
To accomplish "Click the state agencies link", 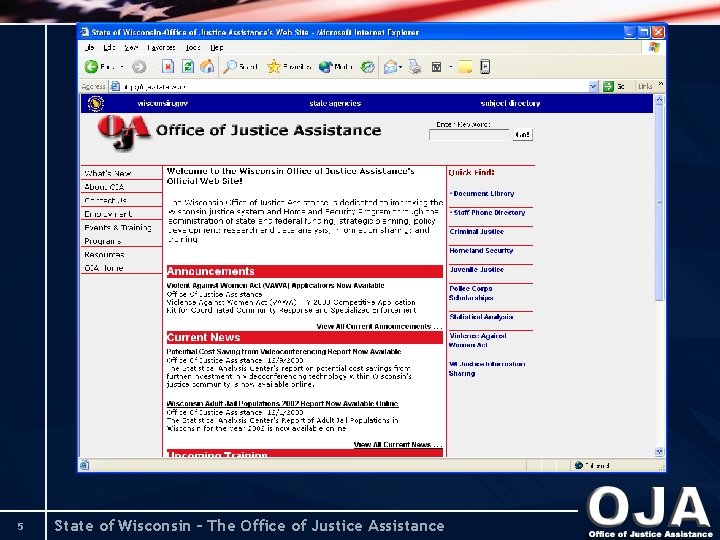I will point(335,103).
